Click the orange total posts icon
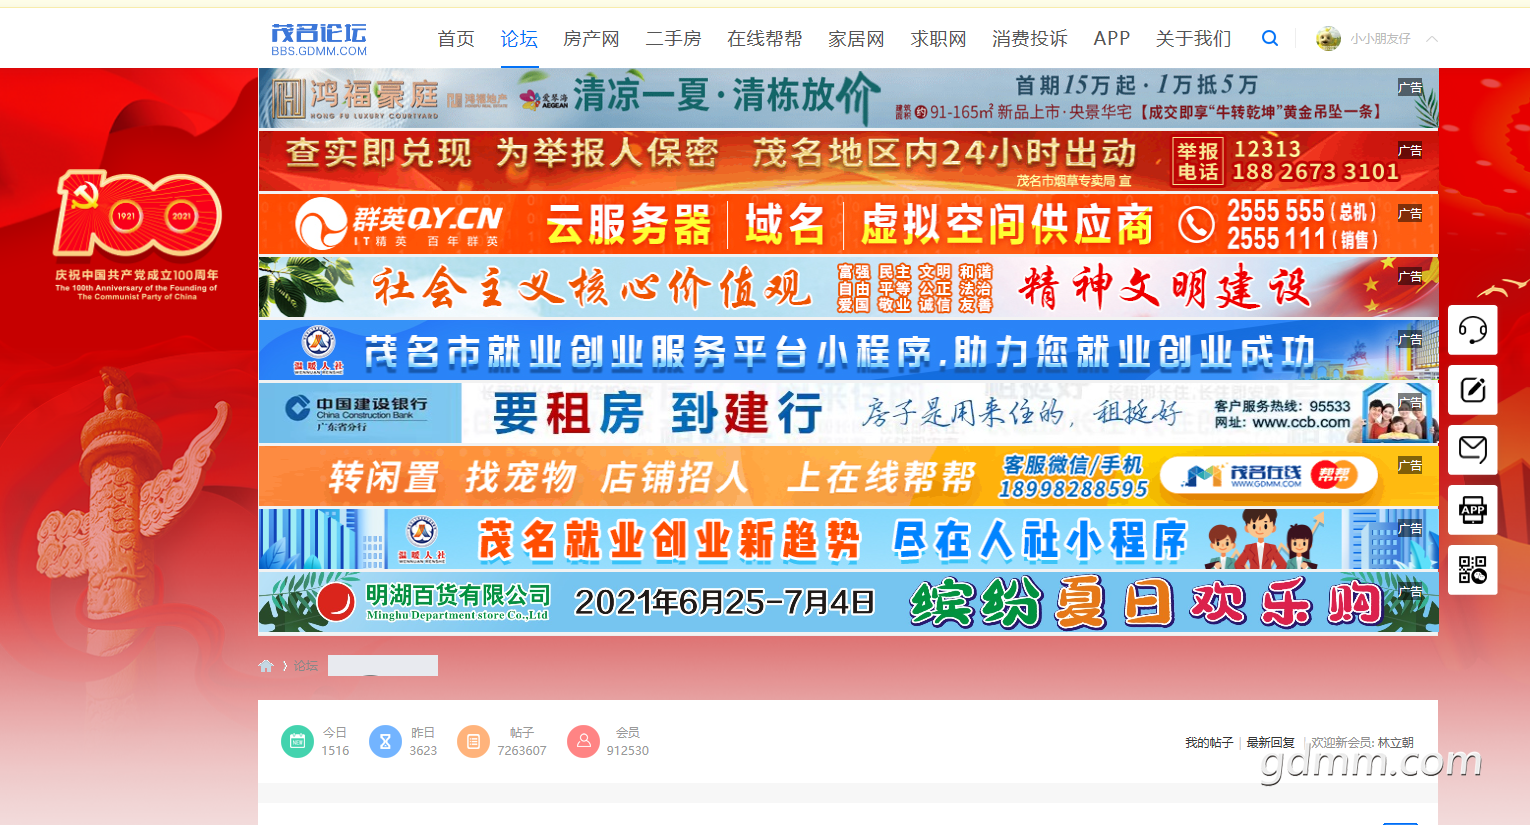The width and height of the screenshot is (1530, 825). point(473,741)
